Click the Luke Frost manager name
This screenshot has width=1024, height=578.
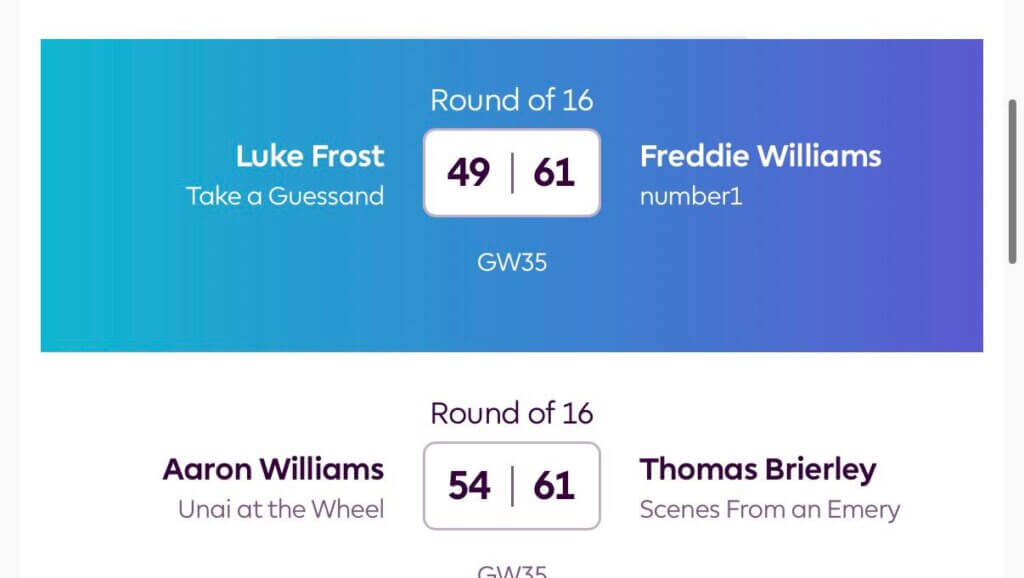pos(310,156)
